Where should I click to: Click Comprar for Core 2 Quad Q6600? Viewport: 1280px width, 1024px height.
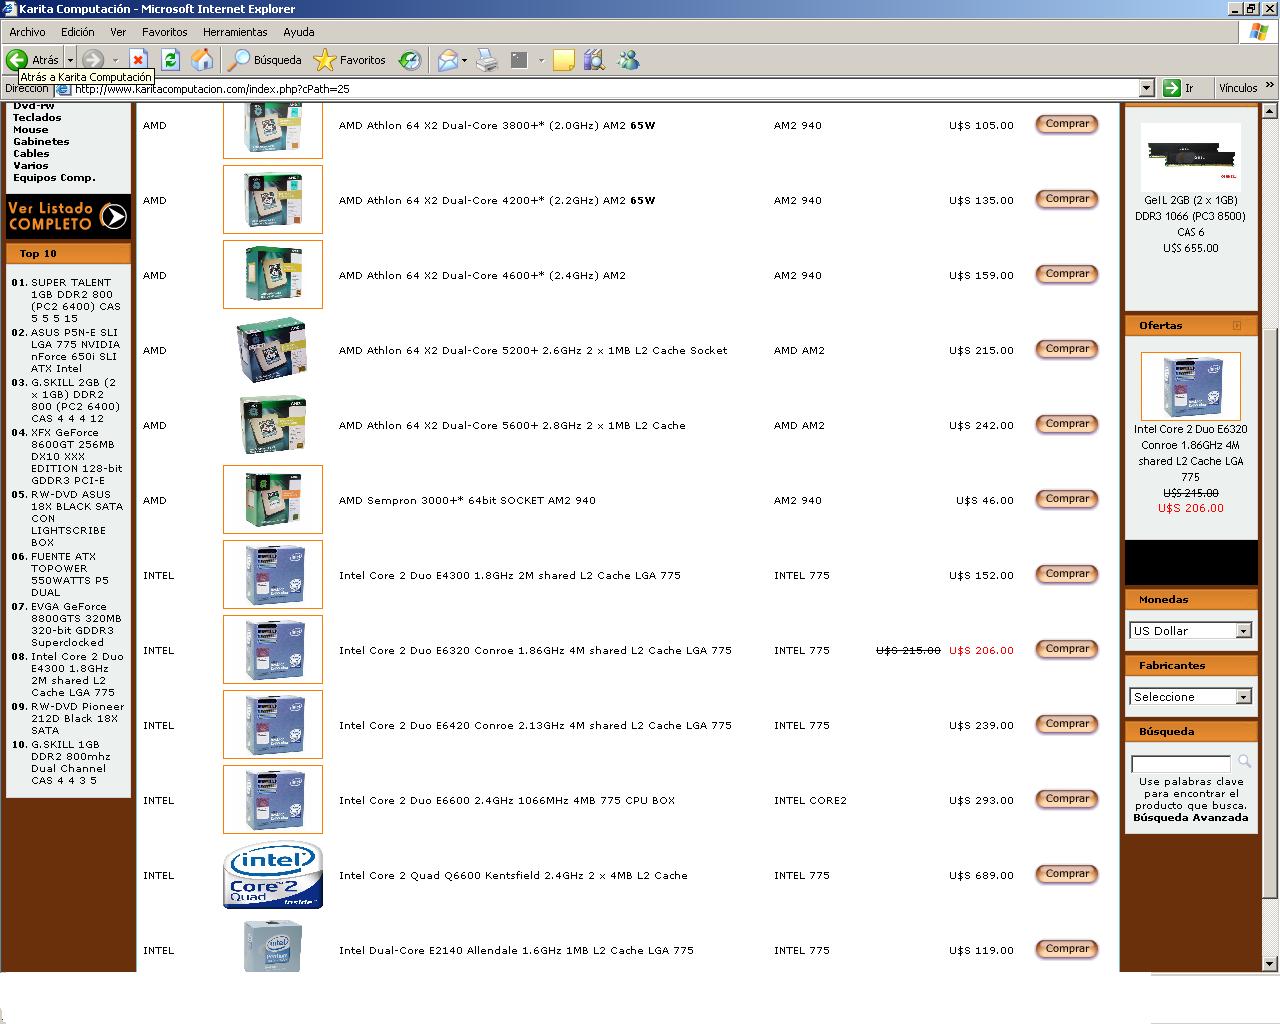pos(1067,874)
